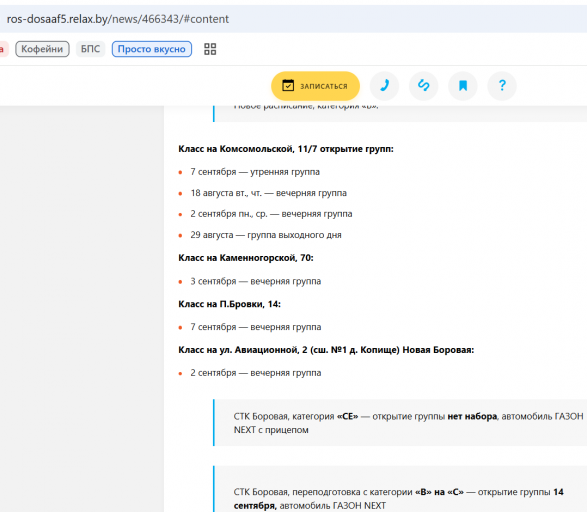The width and height of the screenshot is (587, 512).
Task: Click calendar icon in Записаться button
Action: [288, 85]
